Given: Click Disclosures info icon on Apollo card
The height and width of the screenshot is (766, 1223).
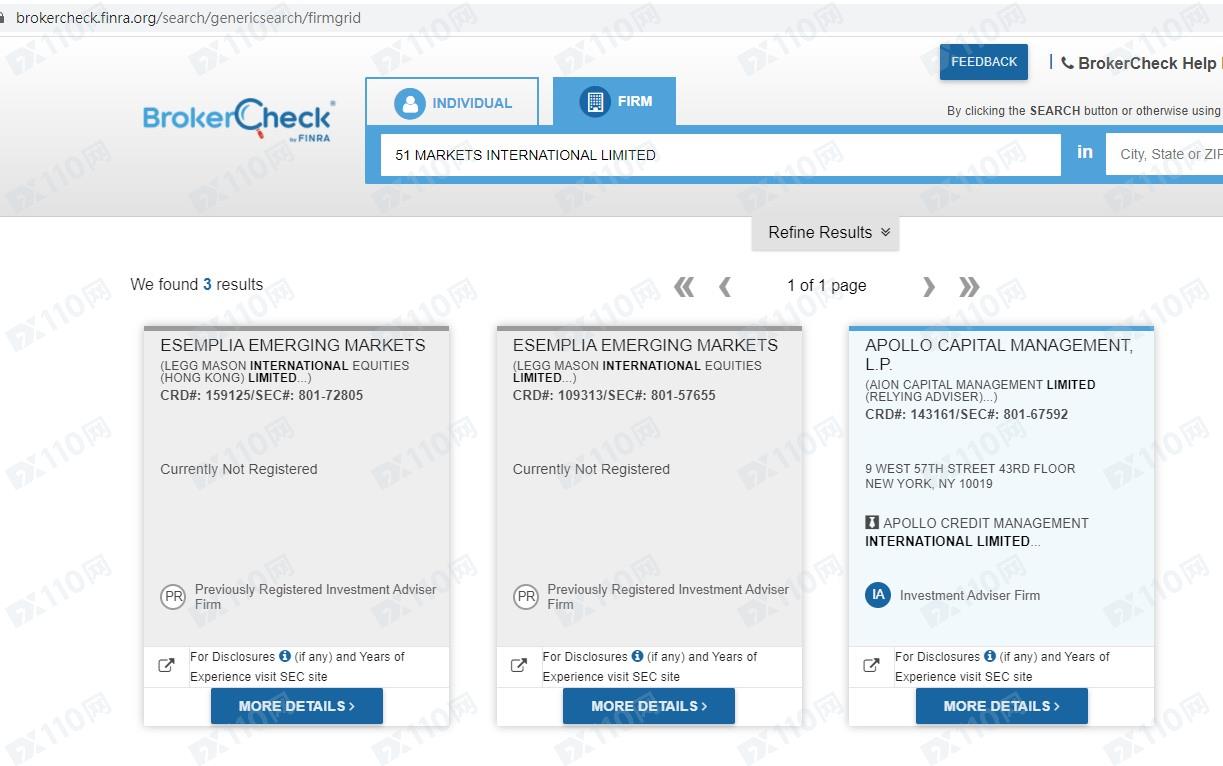Looking at the screenshot, I should pos(989,656).
